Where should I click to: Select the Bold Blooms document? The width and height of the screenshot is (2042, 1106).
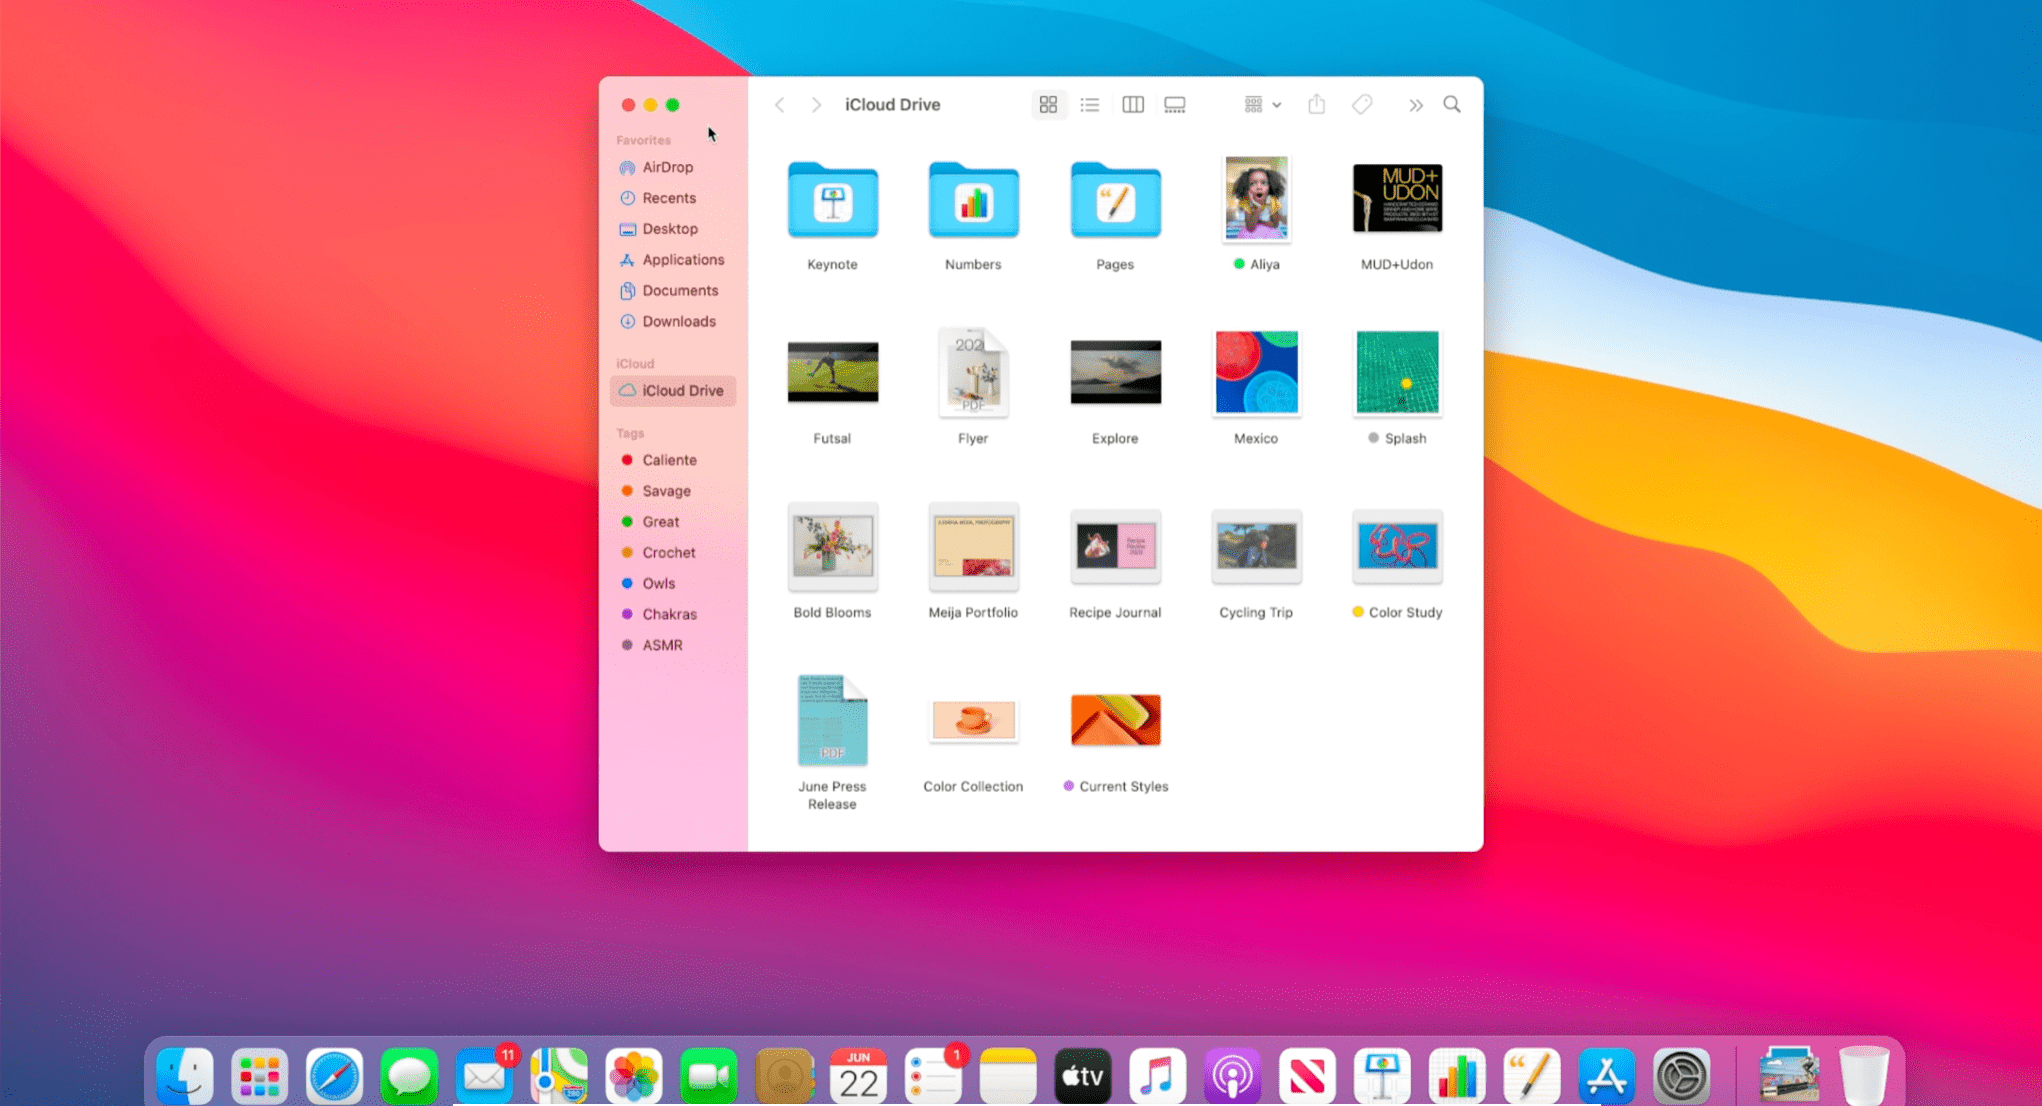pos(832,546)
